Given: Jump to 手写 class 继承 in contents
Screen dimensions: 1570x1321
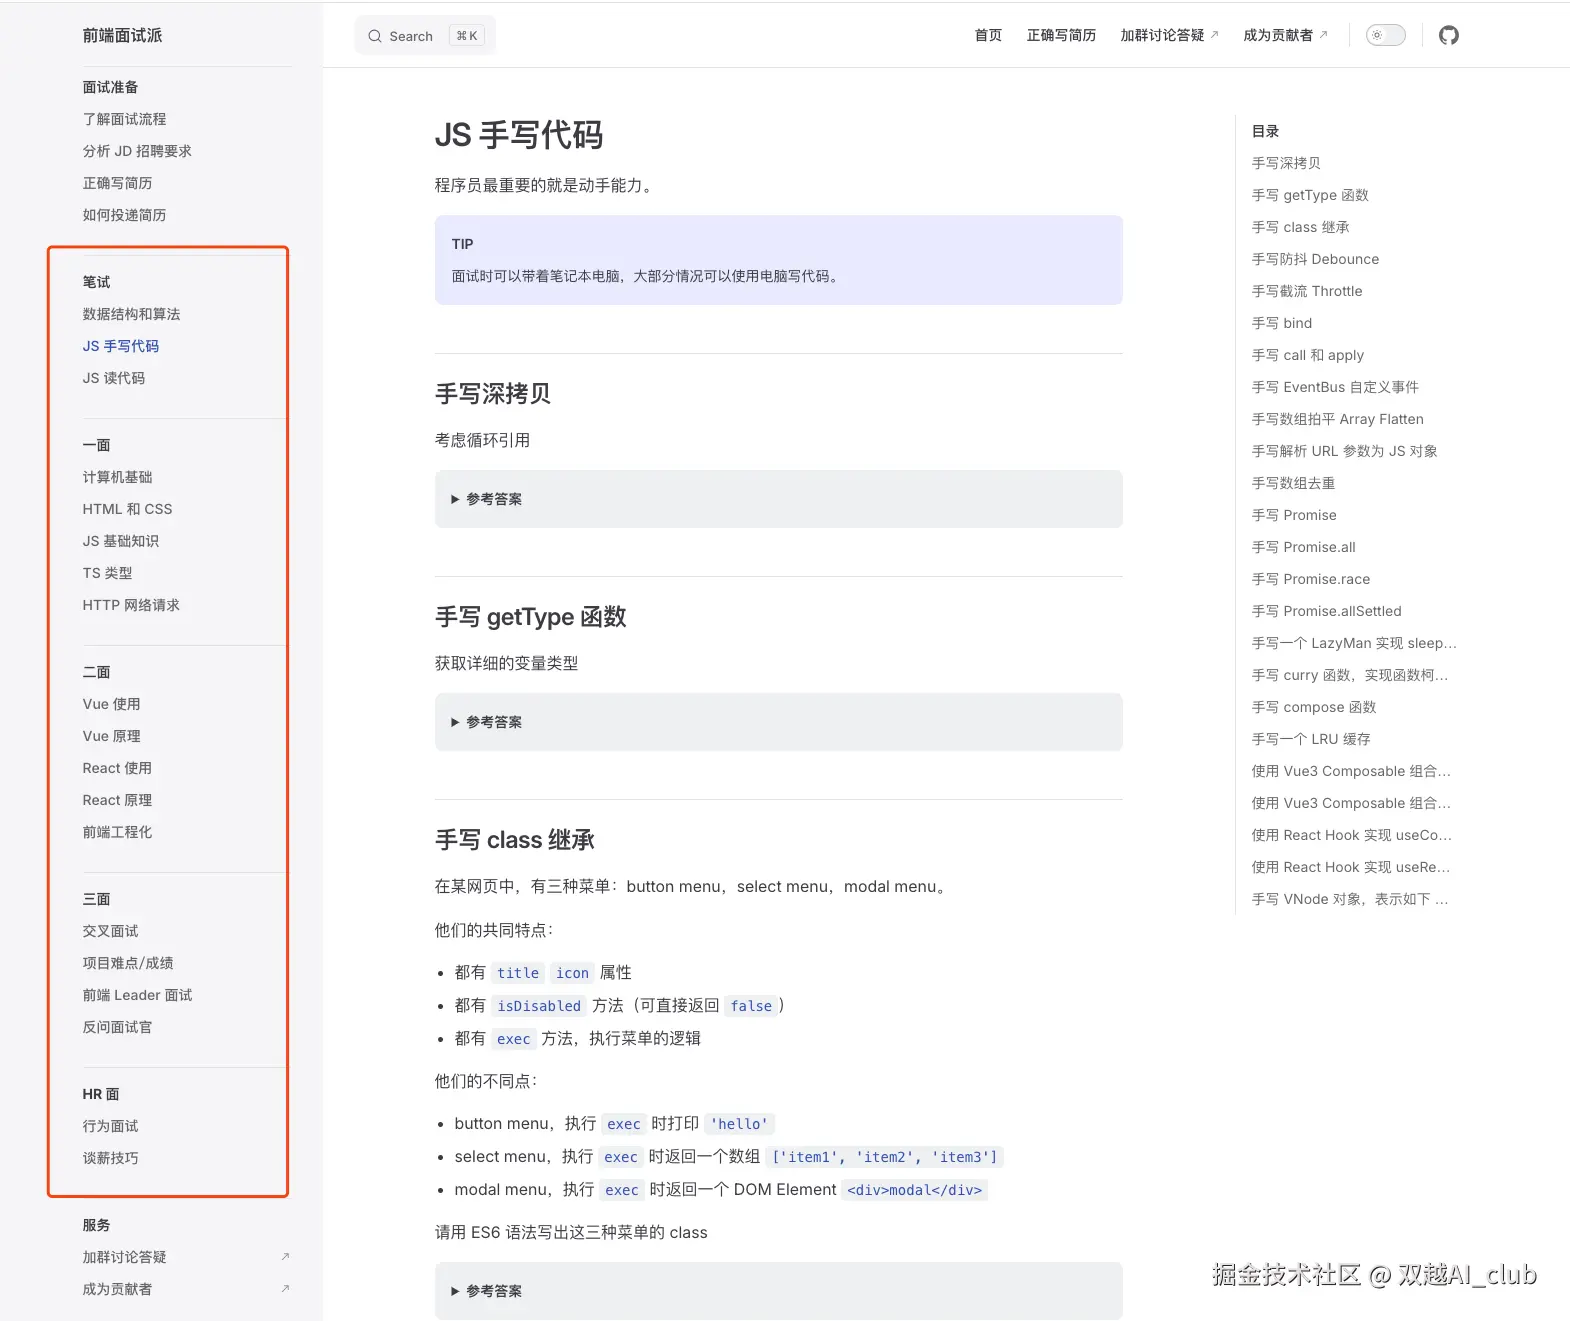Looking at the screenshot, I should pos(1300,227).
